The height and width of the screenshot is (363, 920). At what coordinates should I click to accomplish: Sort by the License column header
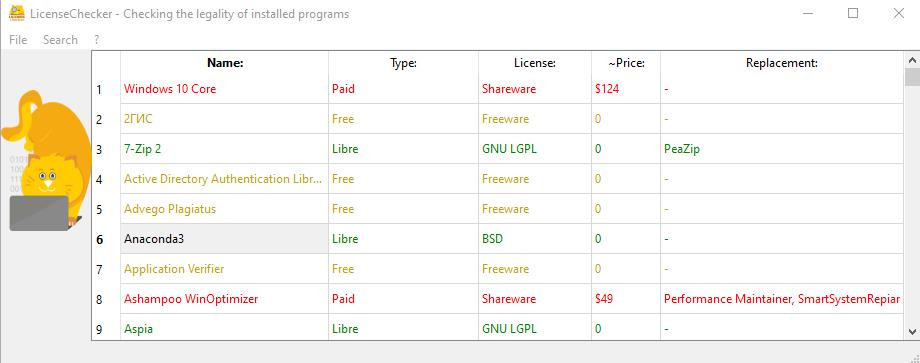tap(535, 63)
